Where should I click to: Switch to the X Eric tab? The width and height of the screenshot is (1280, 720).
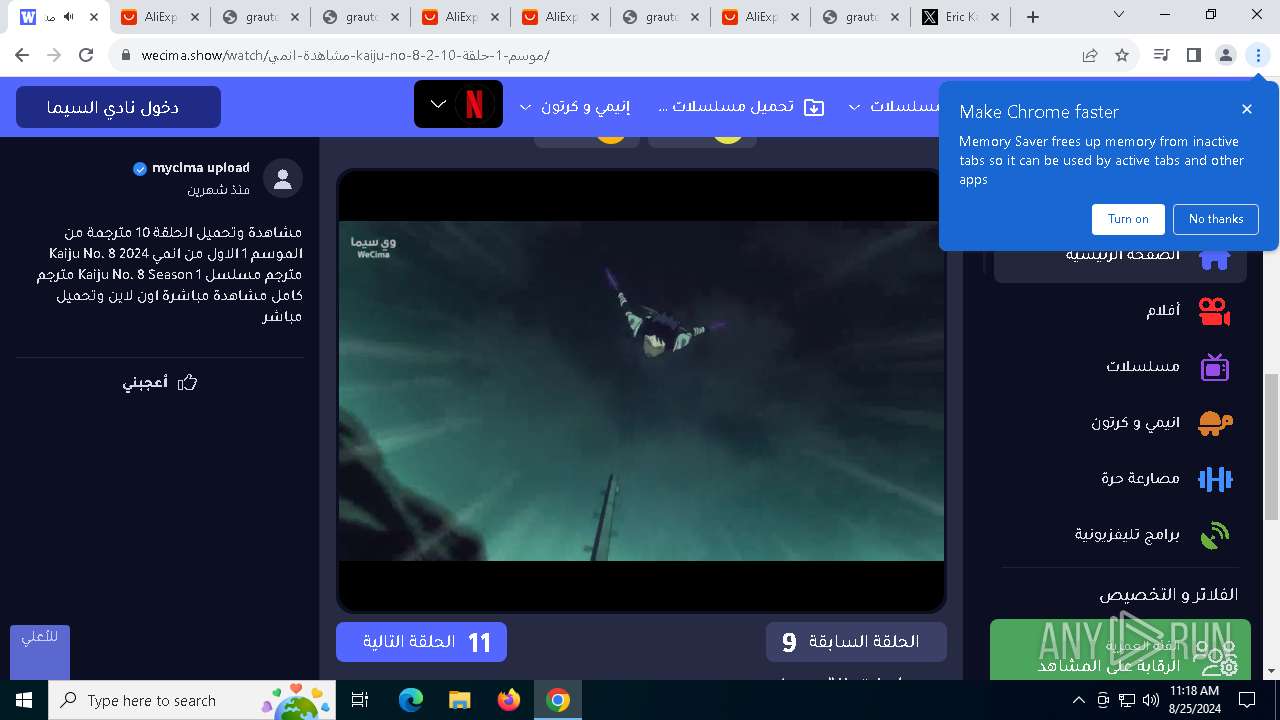(x=960, y=17)
